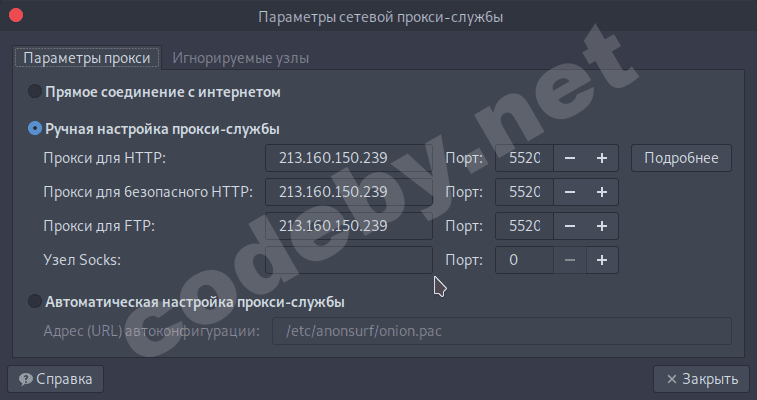Open the Подробнее details button
The image size is (757, 400).
click(681, 158)
